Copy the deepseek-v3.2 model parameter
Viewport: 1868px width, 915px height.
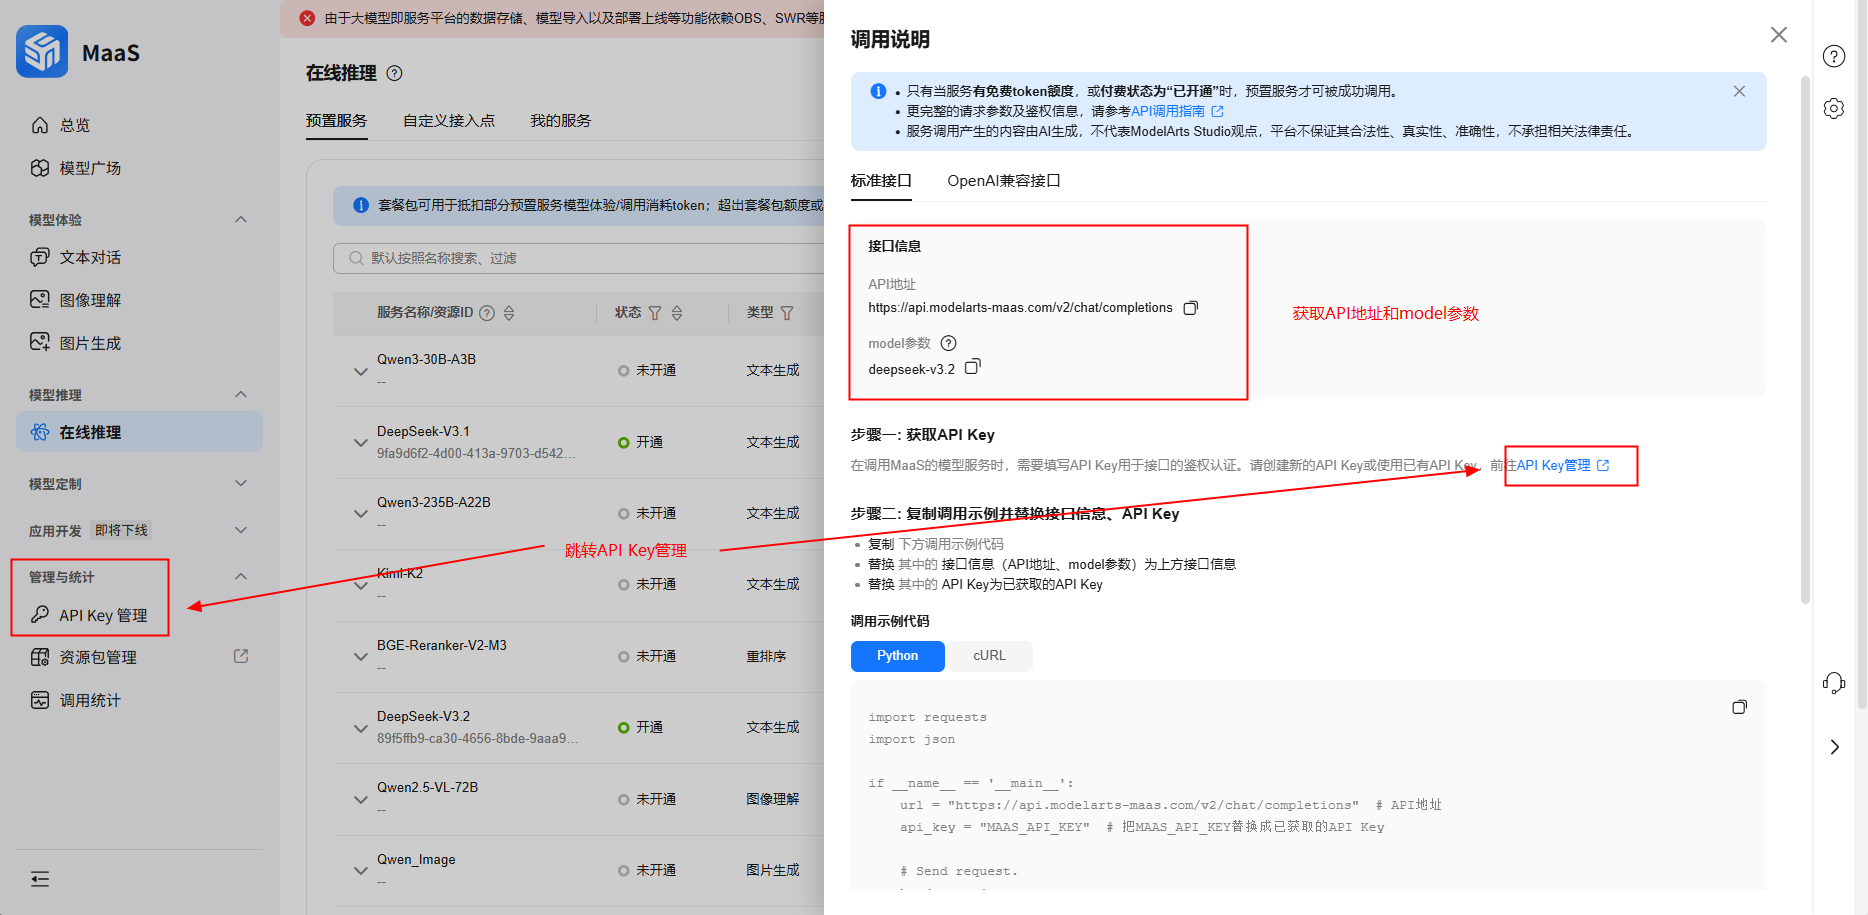[x=972, y=367]
